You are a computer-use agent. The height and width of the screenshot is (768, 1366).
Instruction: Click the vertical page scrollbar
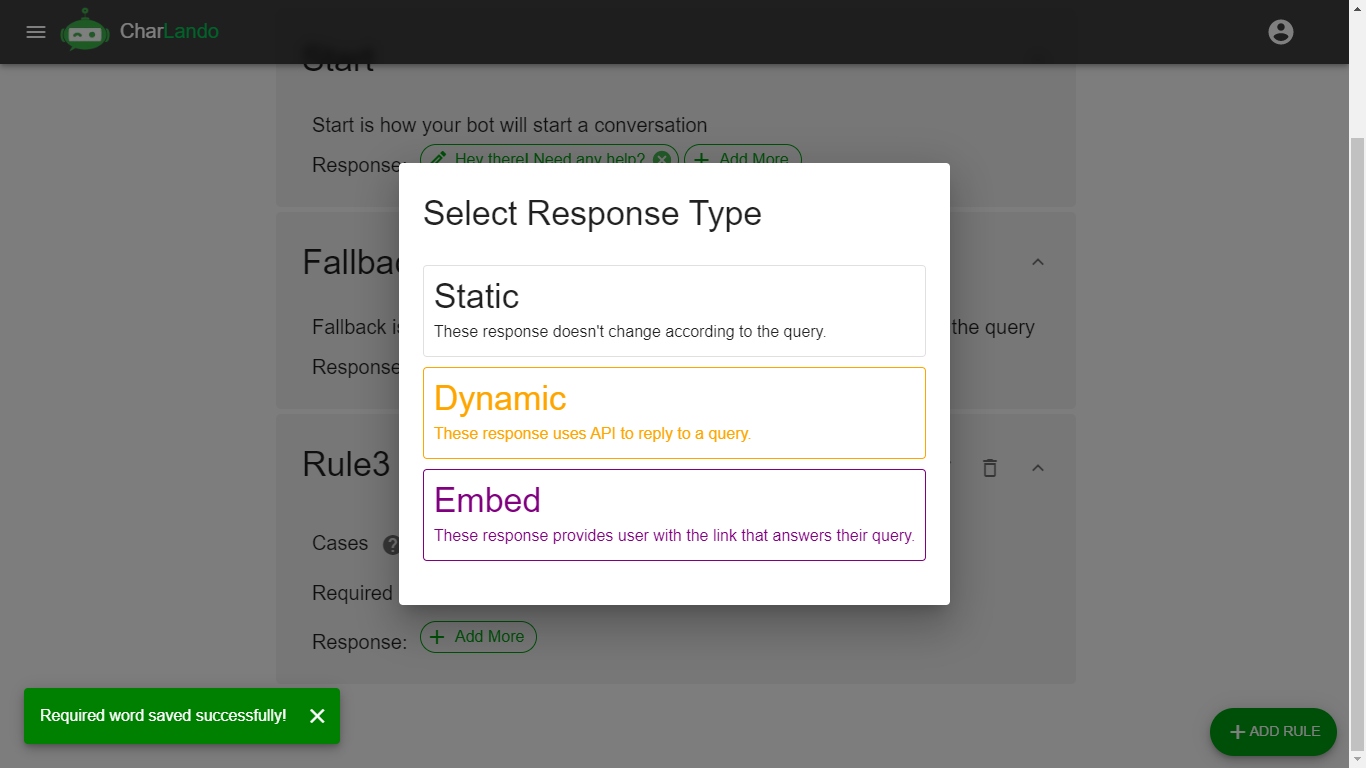point(1357,400)
